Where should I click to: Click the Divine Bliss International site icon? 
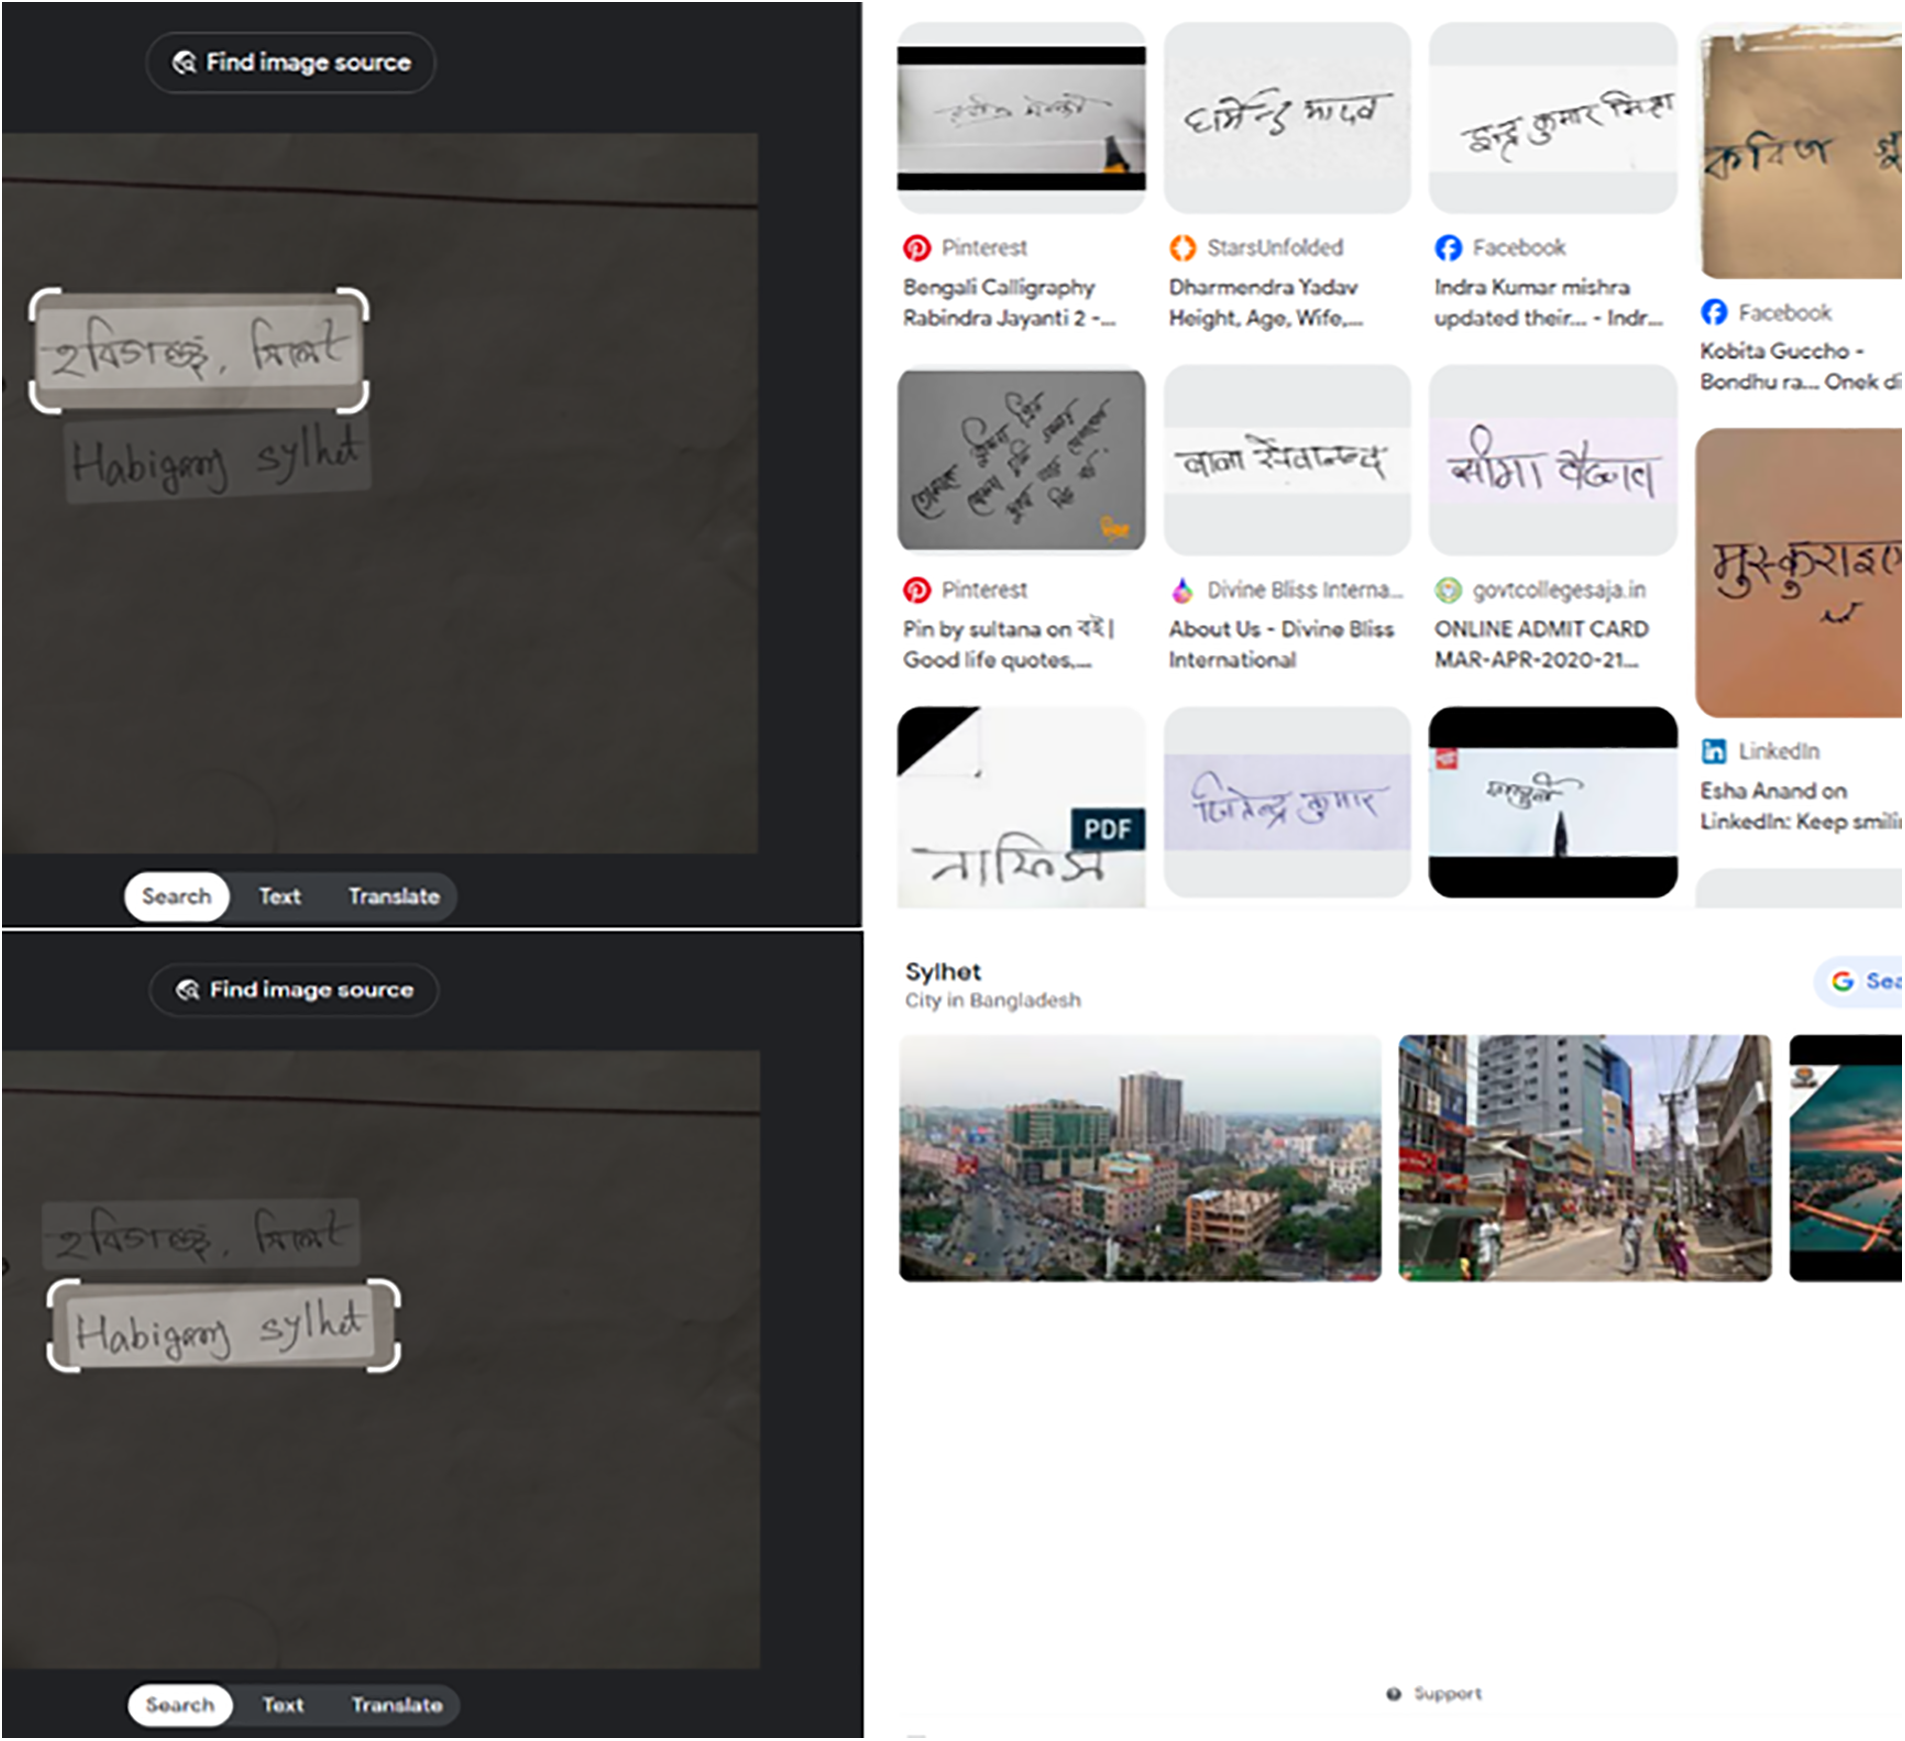1182,591
